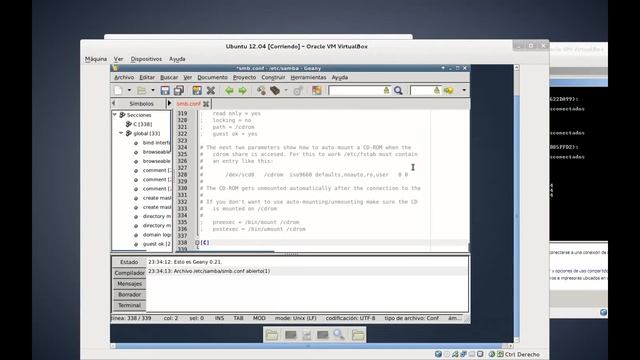Open VirtualBox's Máquina menu
The width and height of the screenshot is (640, 360).
96,59
